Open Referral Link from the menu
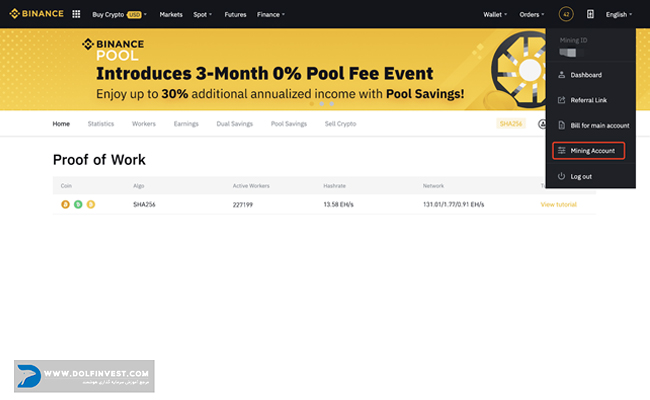The image size is (650, 400). [588, 100]
